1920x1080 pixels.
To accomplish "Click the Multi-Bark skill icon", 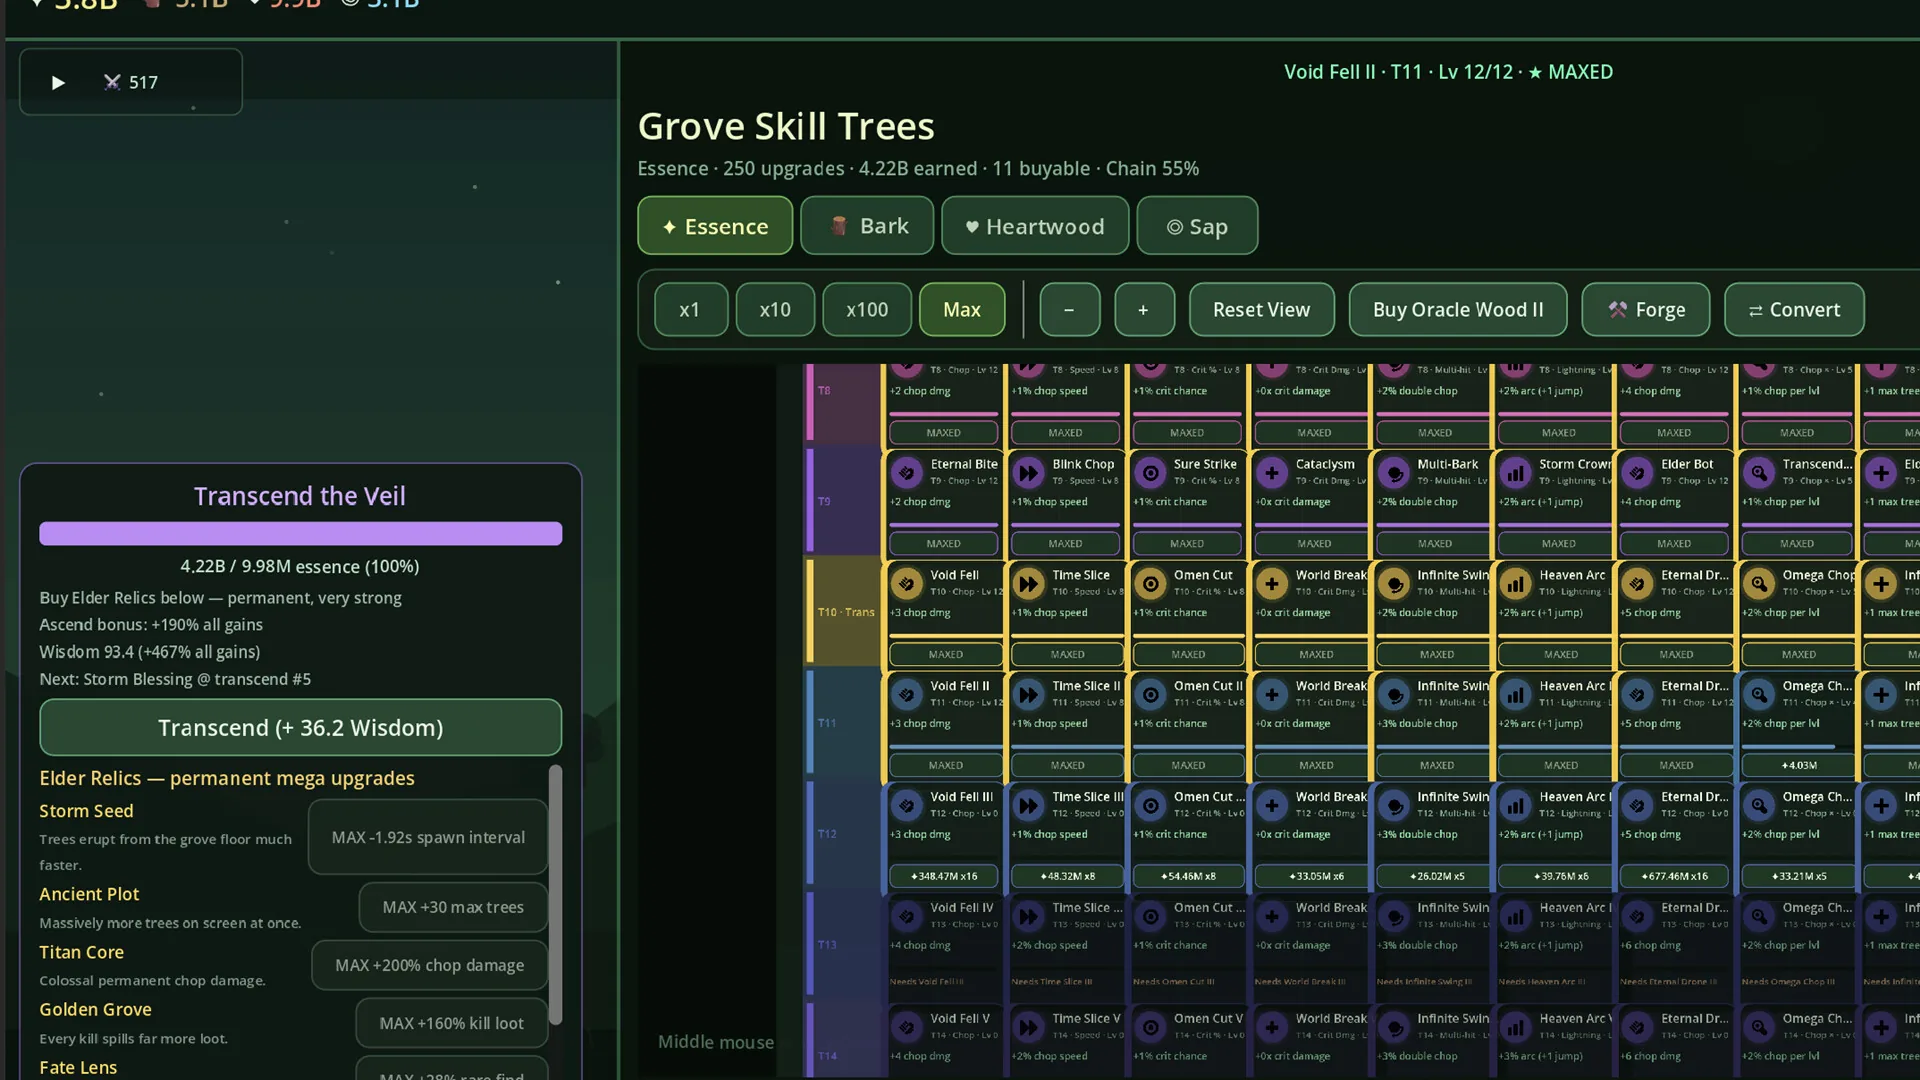I will click(x=1394, y=472).
